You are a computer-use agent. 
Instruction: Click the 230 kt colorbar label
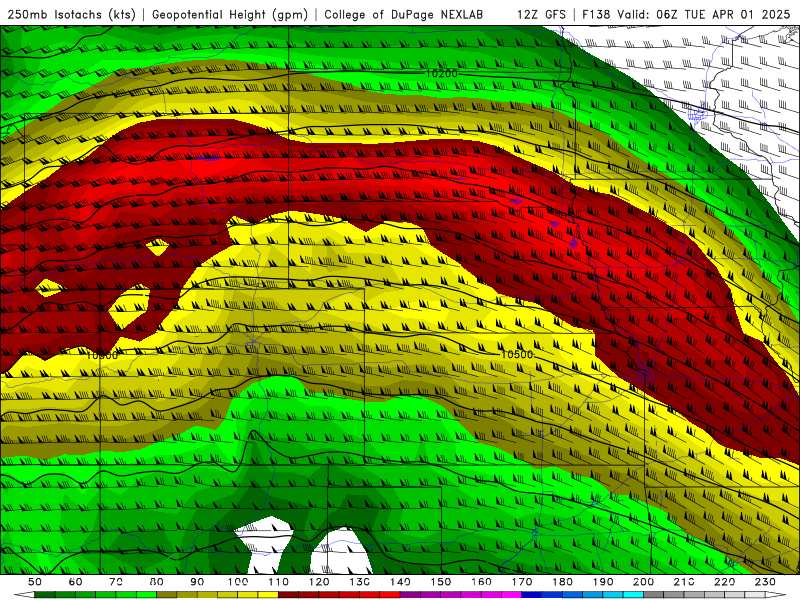coord(765,582)
